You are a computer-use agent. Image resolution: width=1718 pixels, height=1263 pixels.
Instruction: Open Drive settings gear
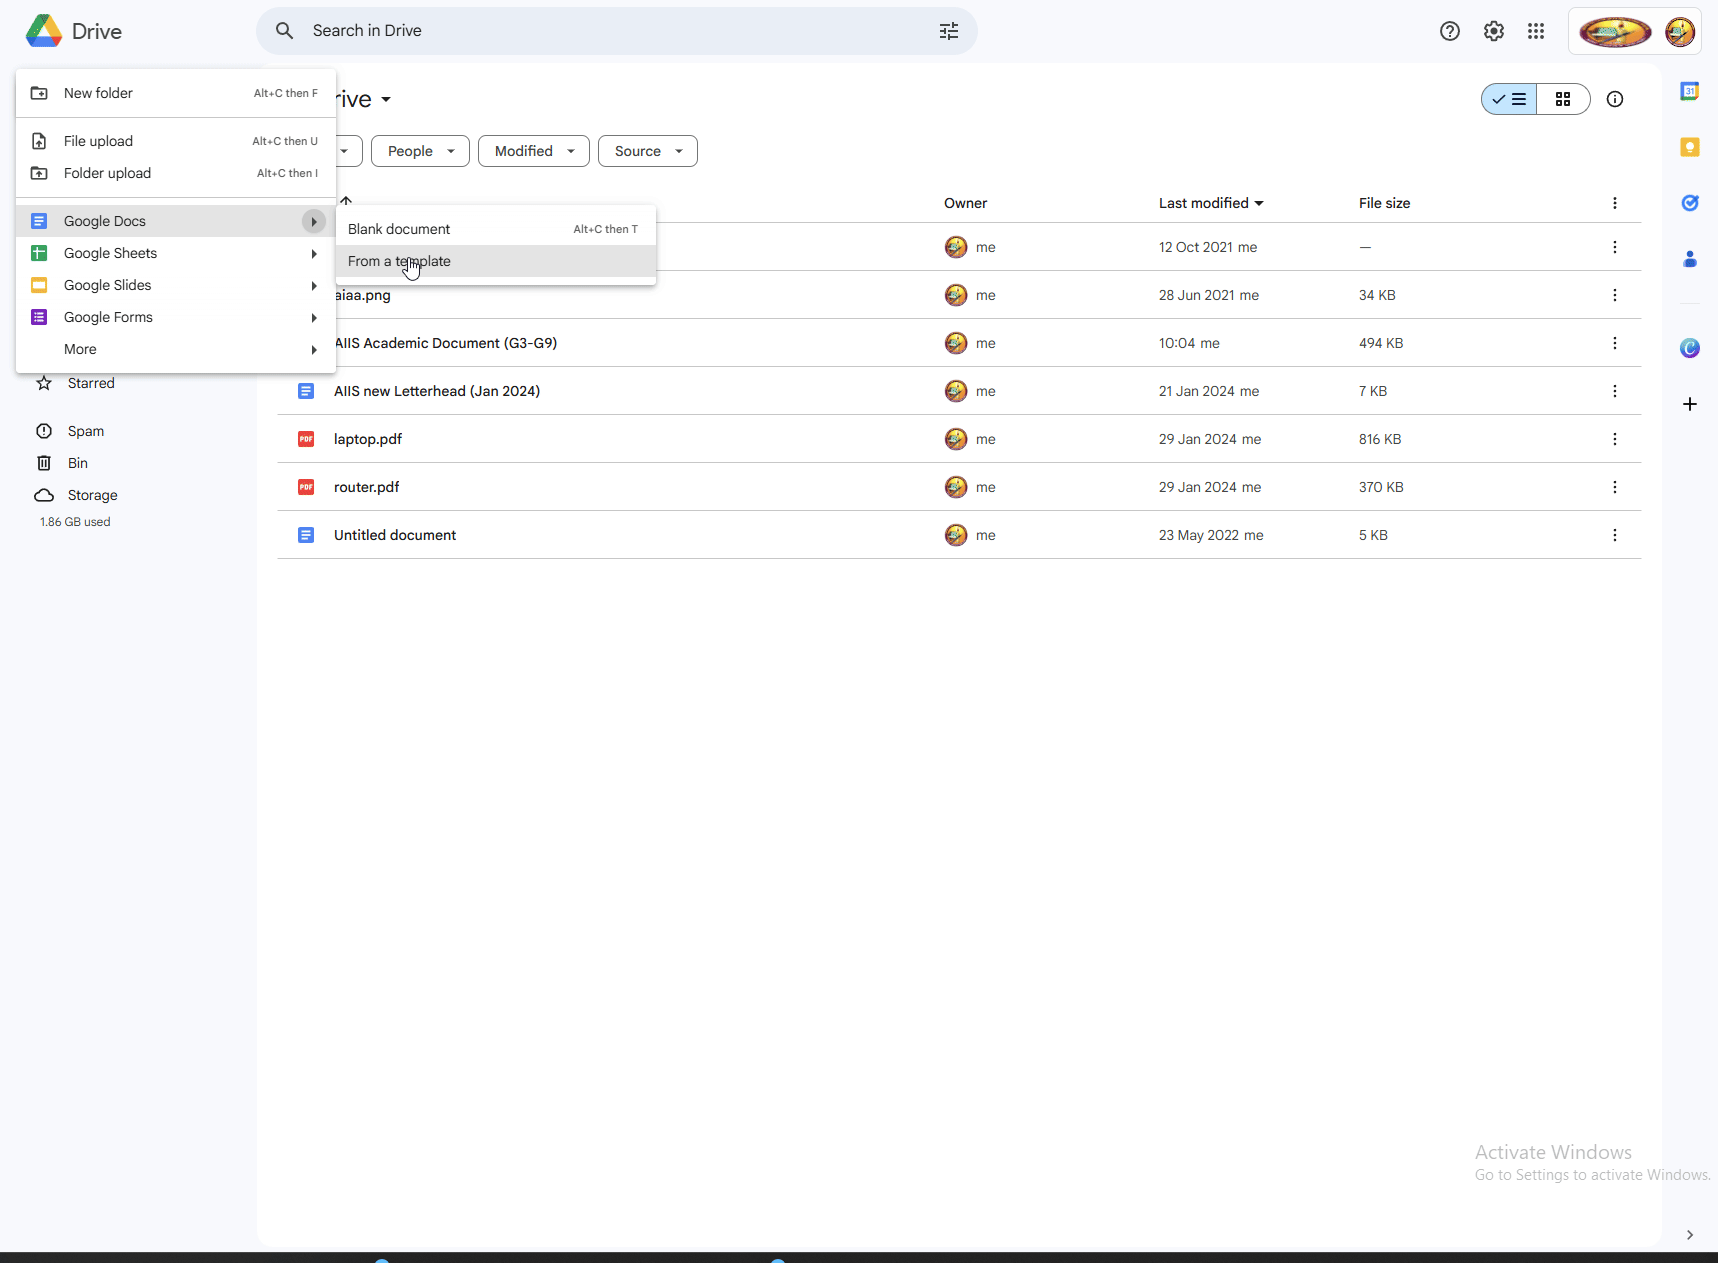[x=1493, y=31]
